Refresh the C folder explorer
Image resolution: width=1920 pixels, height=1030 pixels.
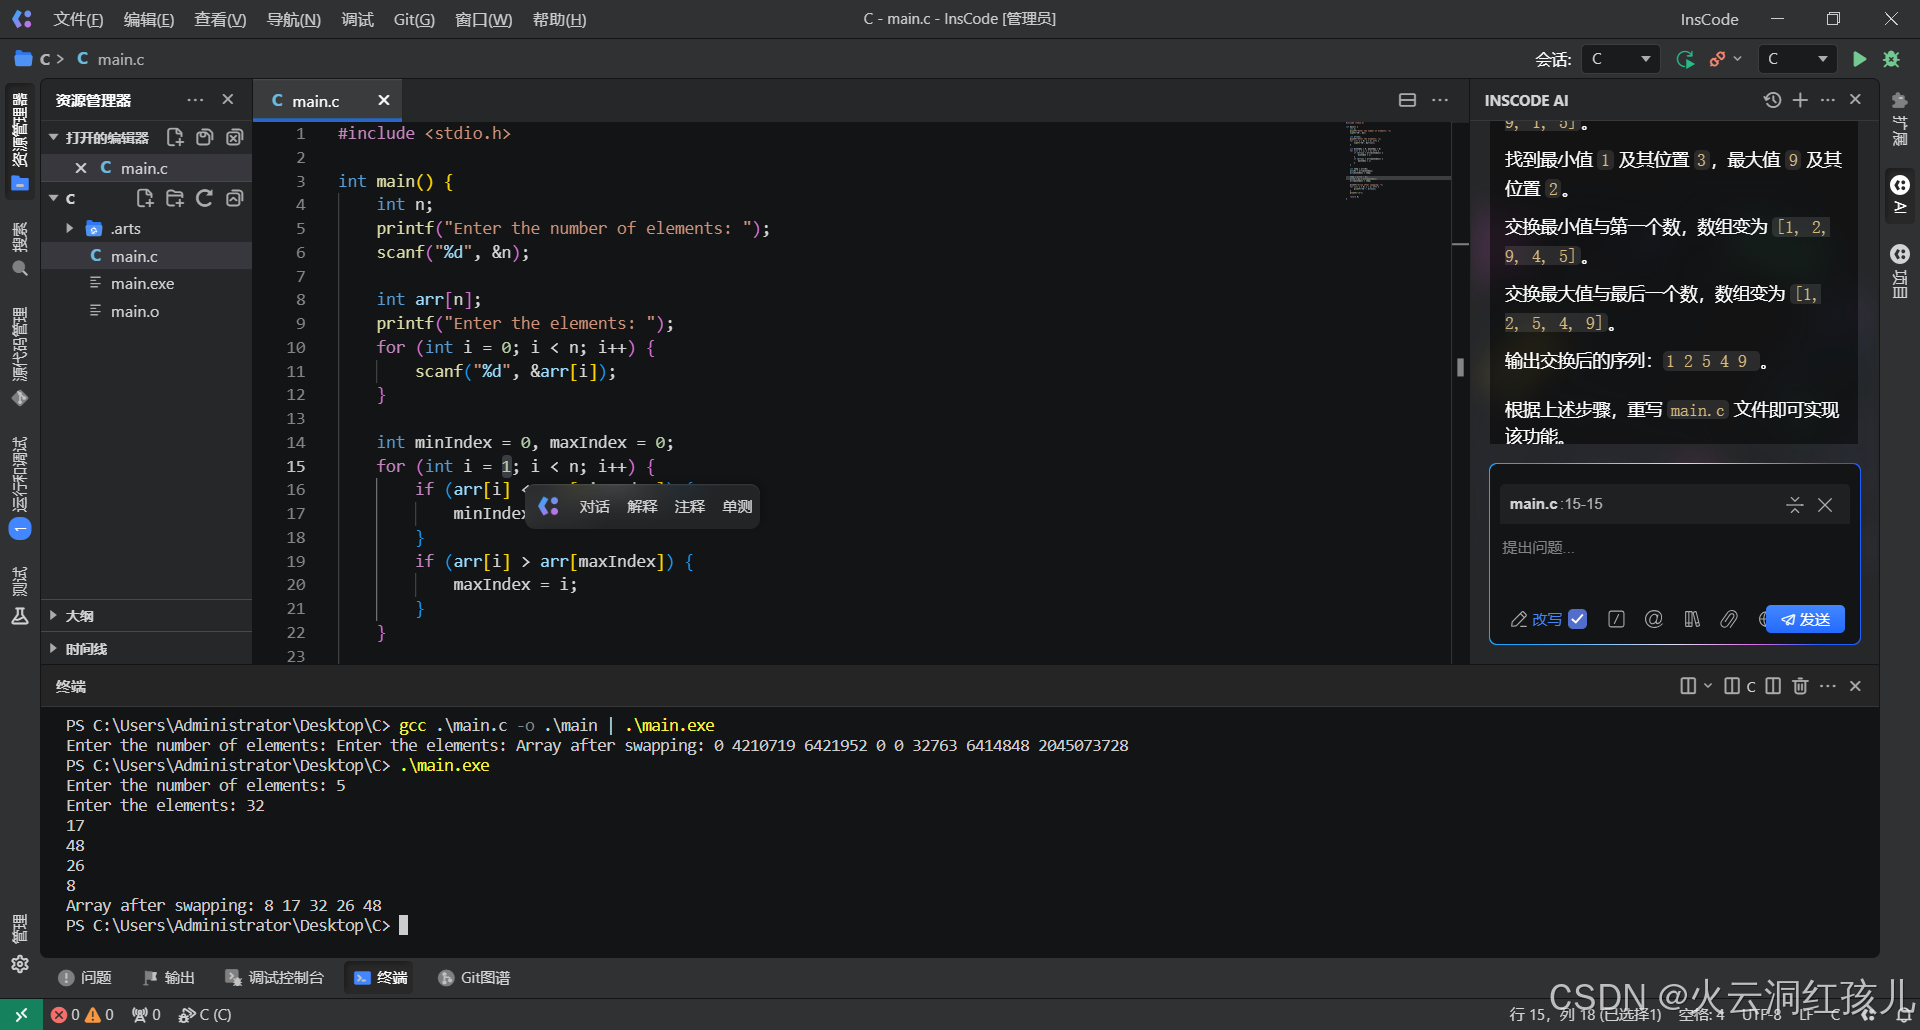[205, 198]
